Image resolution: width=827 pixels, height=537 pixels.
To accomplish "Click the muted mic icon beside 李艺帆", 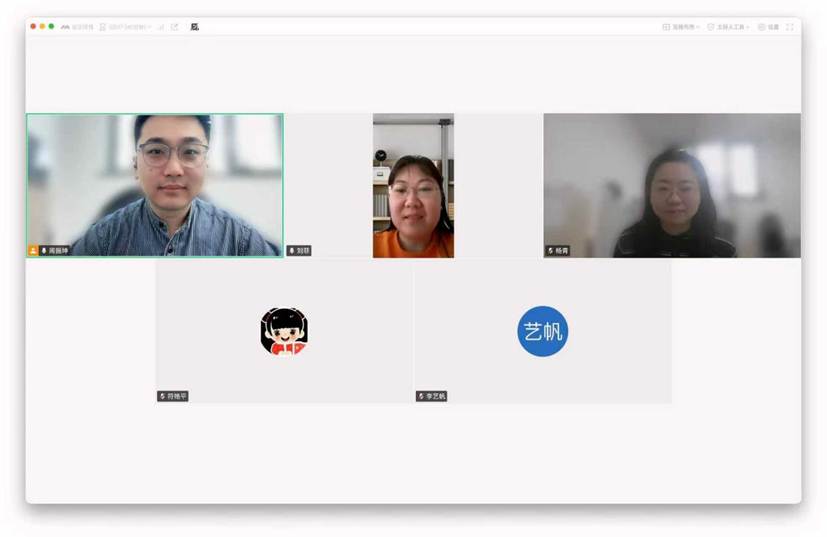I will point(421,396).
